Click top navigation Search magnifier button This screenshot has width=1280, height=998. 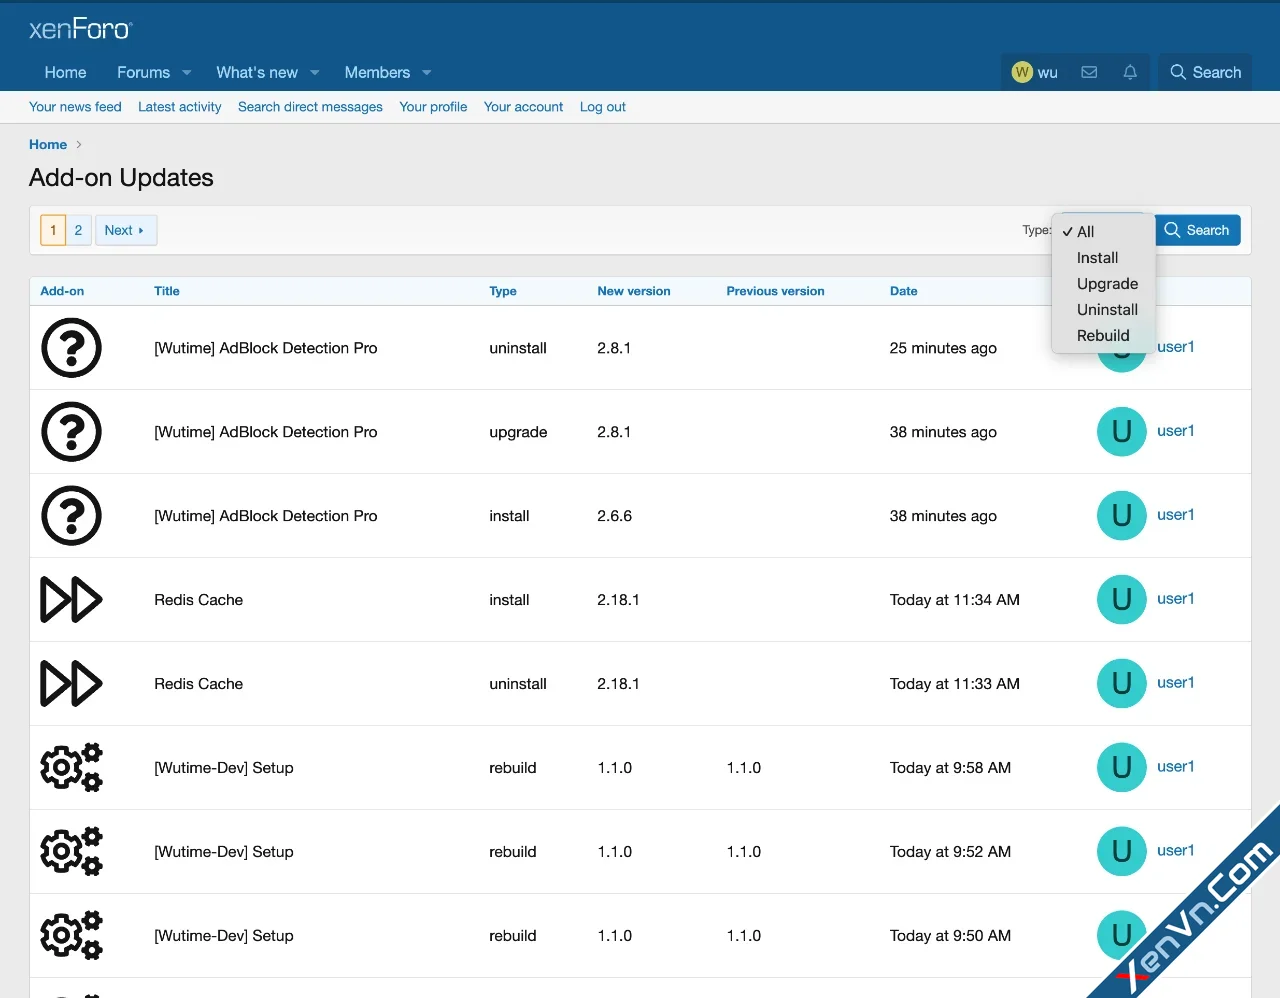(x=1205, y=72)
